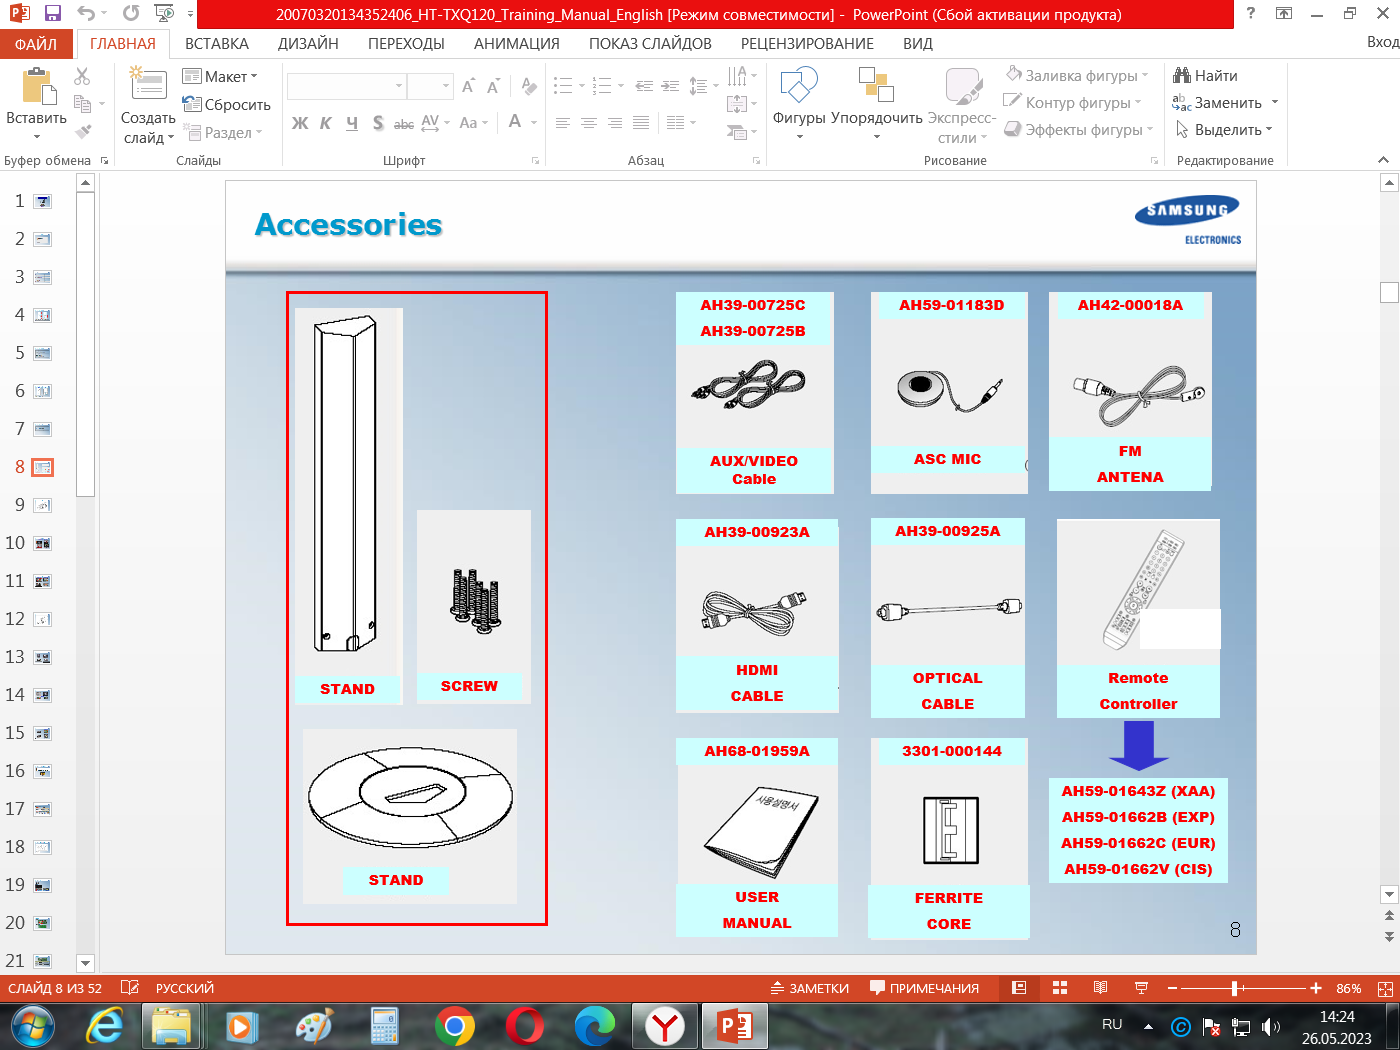Undo the last action
Image resolution: width=1400 pixels, height=1050 pixels.
(86, 14)
